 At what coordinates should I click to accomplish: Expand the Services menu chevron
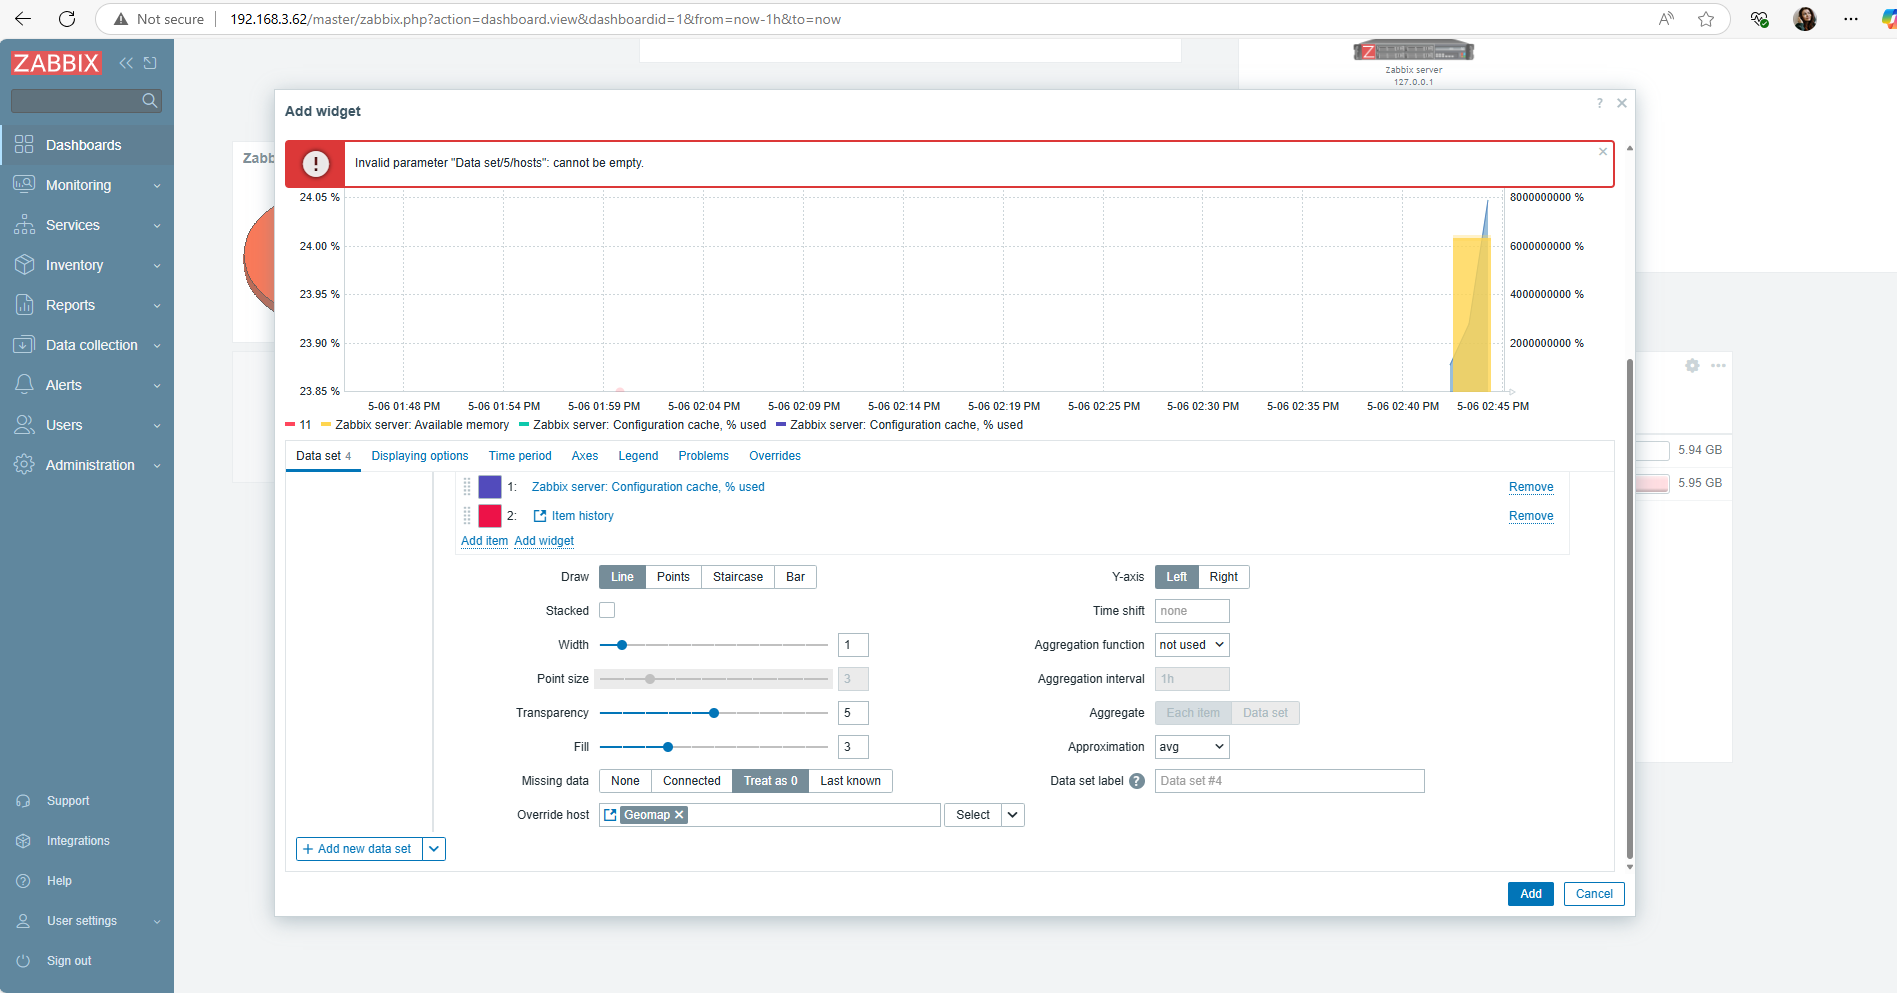(157, 226)
